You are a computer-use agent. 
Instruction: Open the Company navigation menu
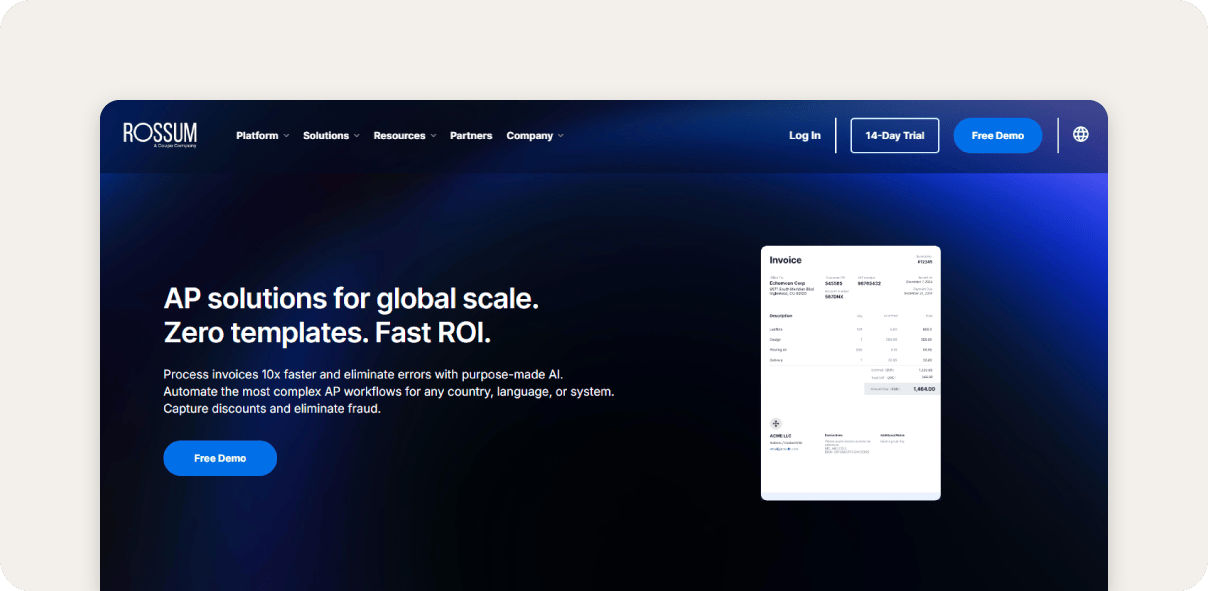click(529, 135)
